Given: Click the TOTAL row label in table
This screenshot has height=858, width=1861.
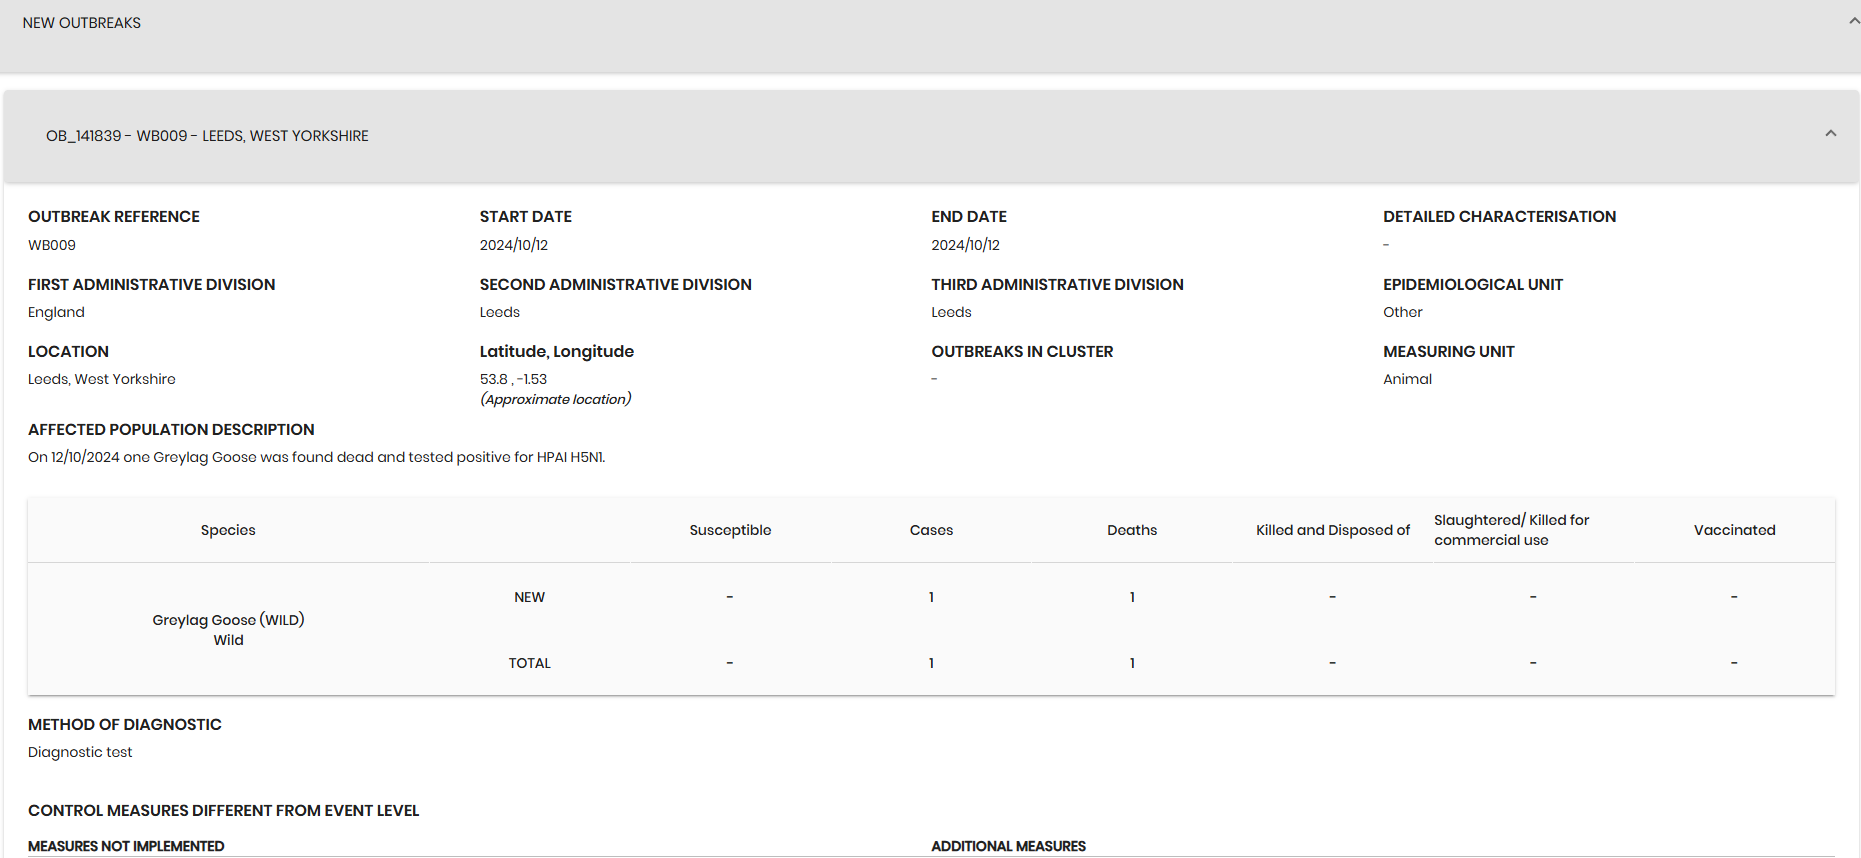Looking at the screenshot, I should 529,663.
